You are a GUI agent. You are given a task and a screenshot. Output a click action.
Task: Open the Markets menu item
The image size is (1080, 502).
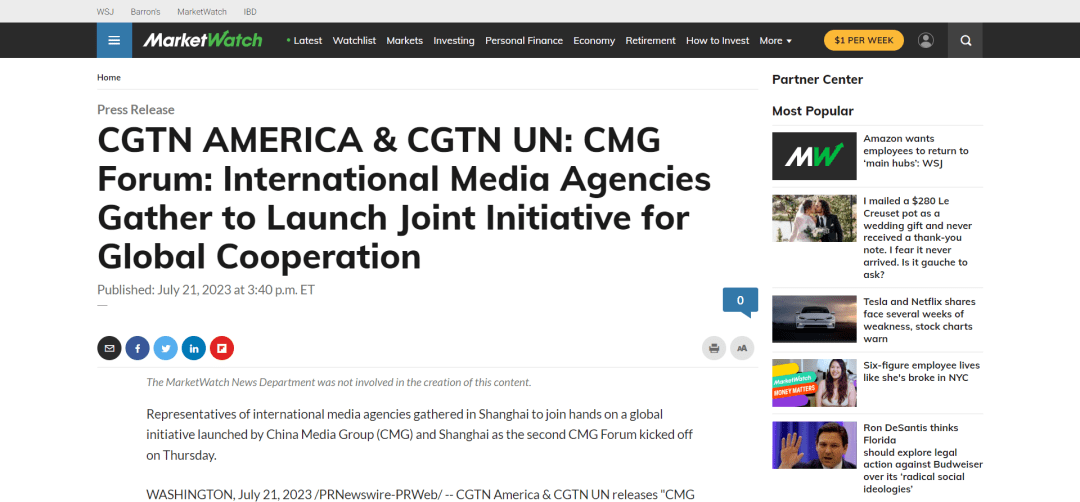click(x=404, y=41)
